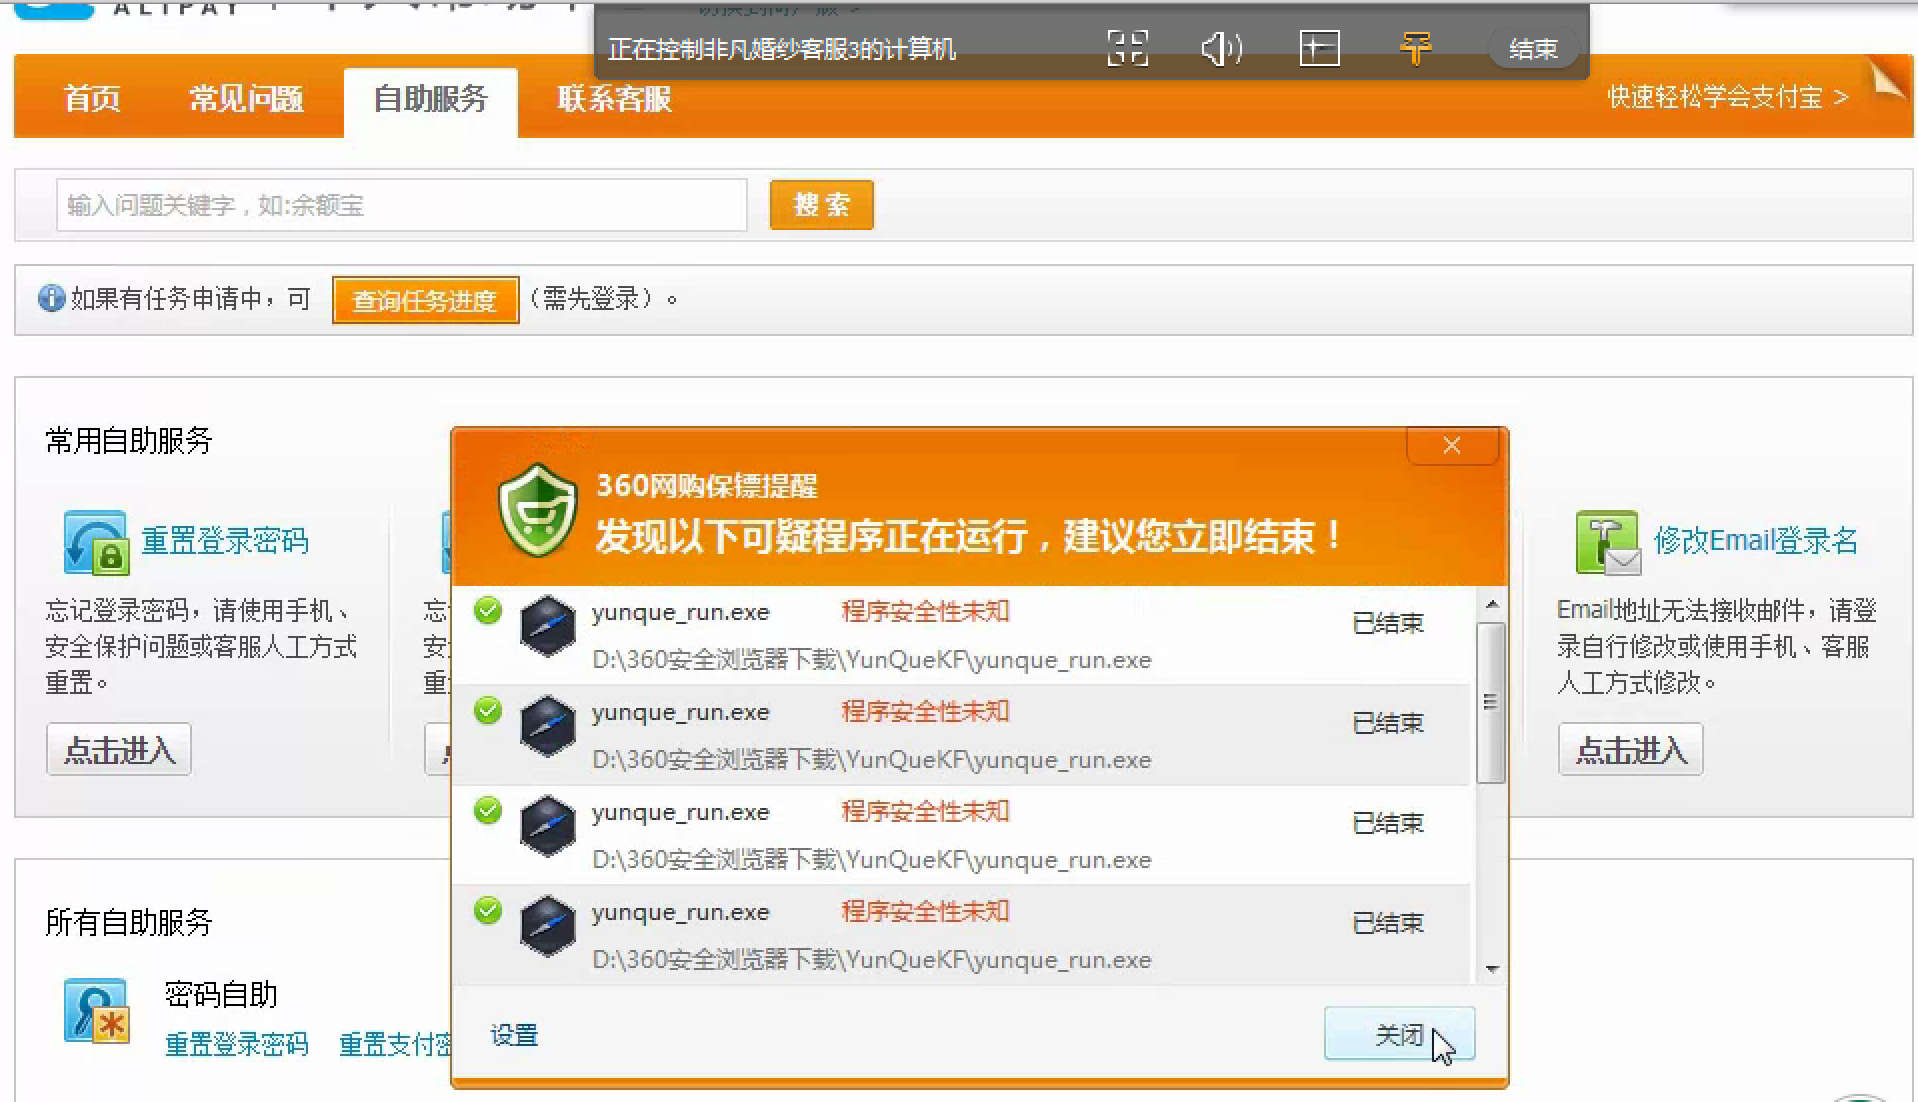Viewport: 1918px width, 1102px height.
Task: Click 已结束 status in third process row
Action: pos(1388,823)
